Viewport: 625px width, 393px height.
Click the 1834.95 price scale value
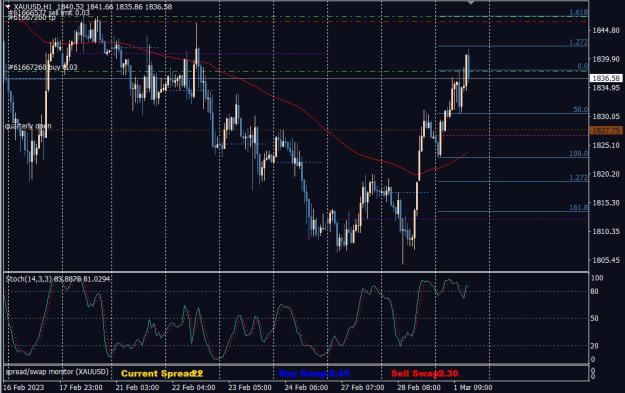coord(606,88)
